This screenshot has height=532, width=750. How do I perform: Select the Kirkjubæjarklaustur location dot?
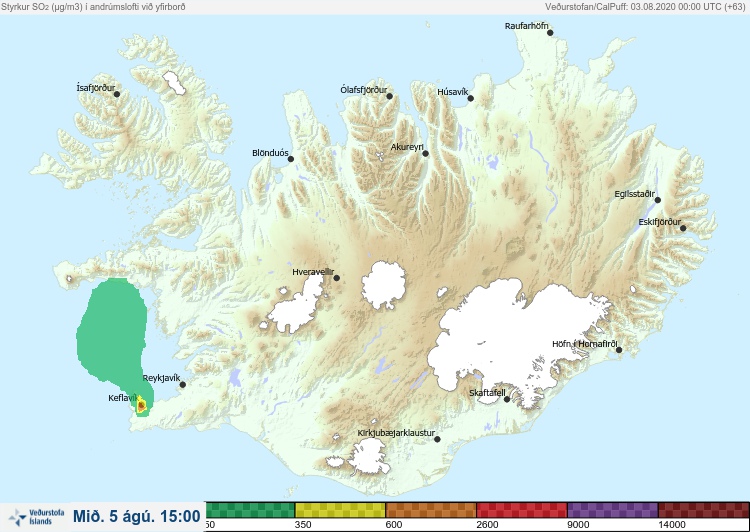437,439
